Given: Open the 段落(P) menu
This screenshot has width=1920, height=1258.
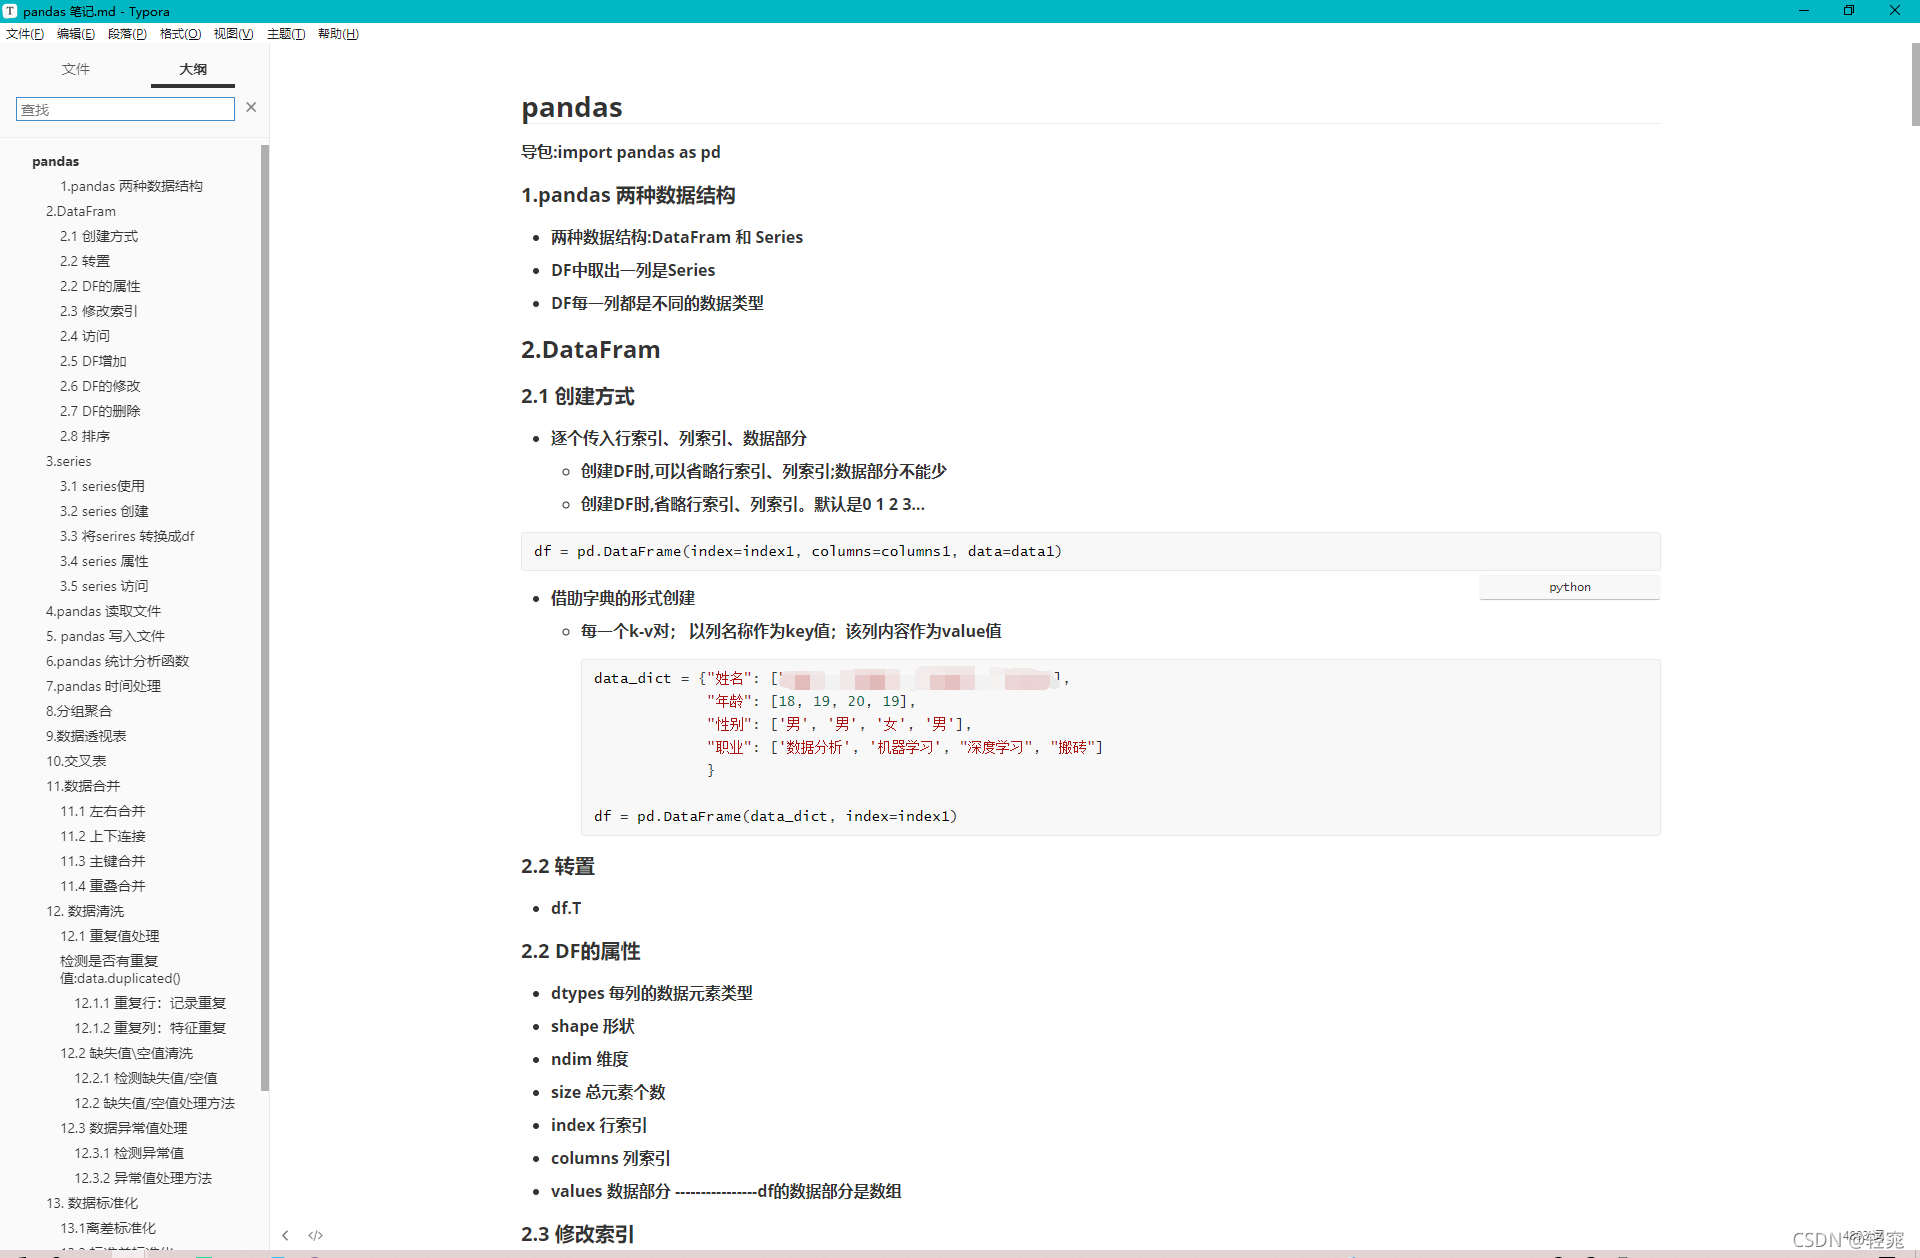Looking at the screenshot, I should [x=127, y=34].
